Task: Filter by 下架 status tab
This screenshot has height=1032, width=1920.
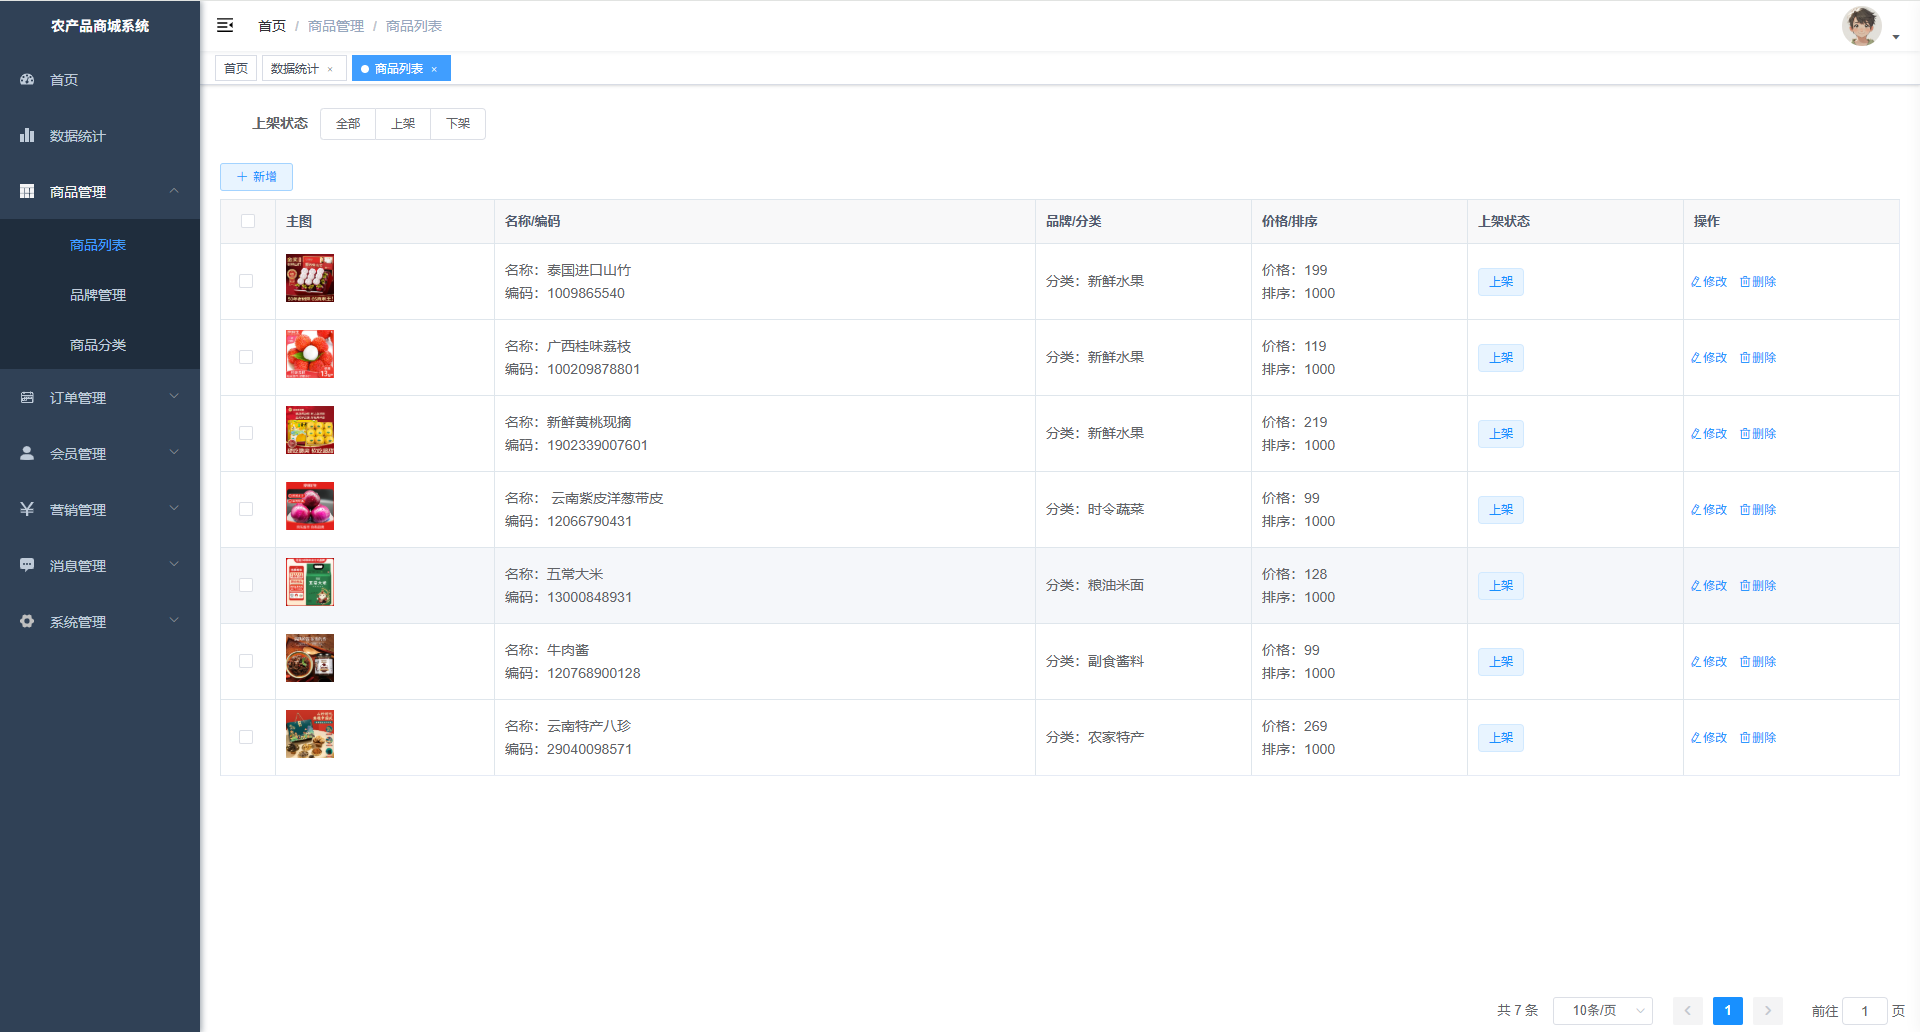Action: click(458, 124)
